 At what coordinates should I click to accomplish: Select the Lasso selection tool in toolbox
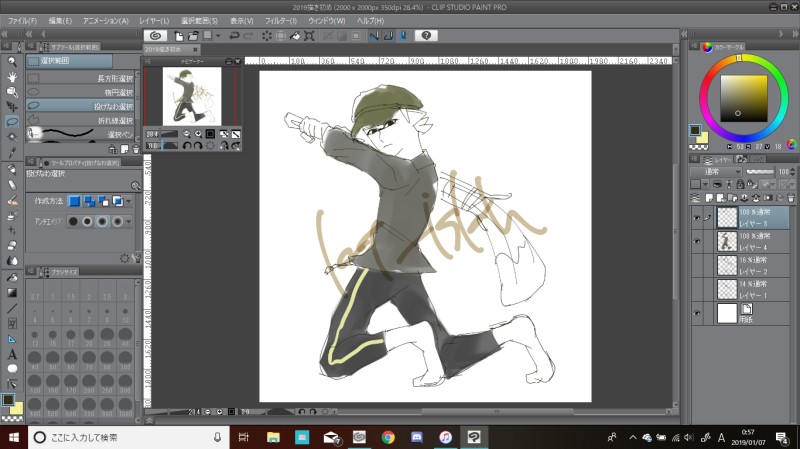coord(12,121)
